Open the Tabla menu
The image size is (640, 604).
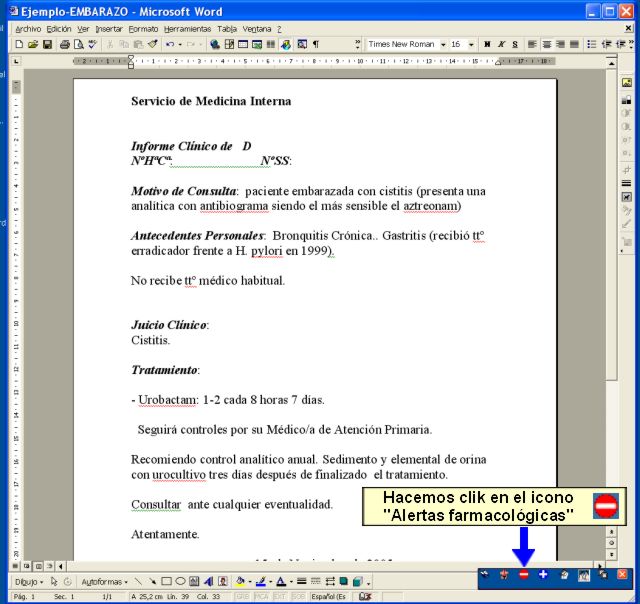tap(227, 29)
